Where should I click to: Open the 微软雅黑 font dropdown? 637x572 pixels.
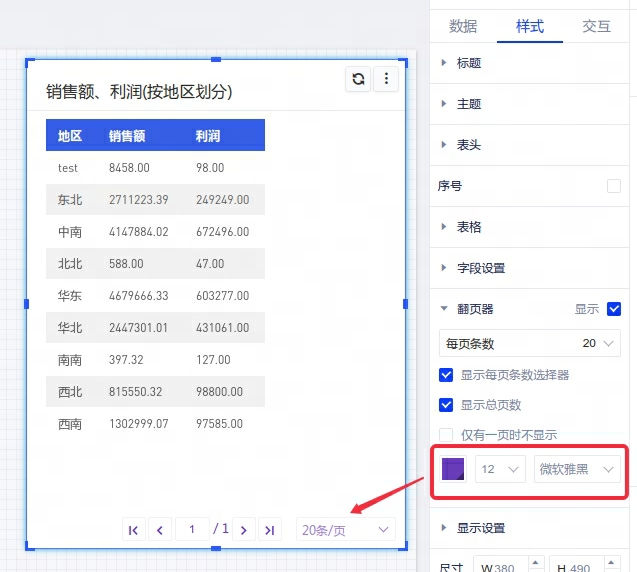click(577, 469)
